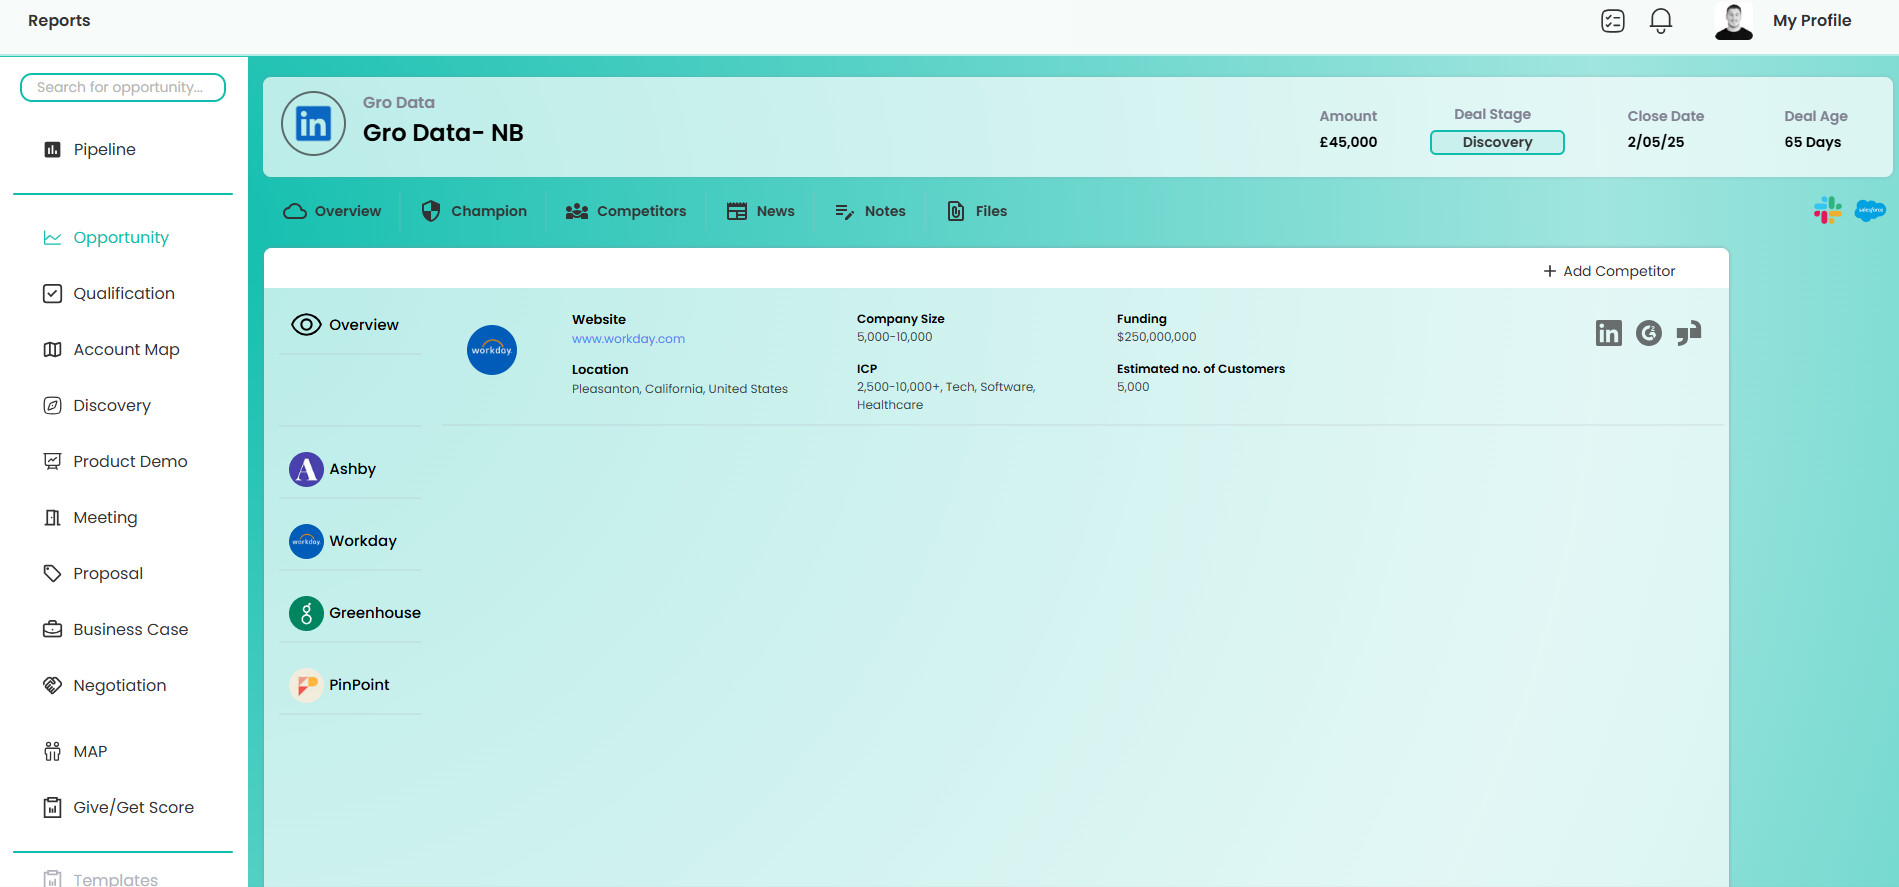Viewport: 1899px width, 887px height.
Task: Open the Proposal section
Action: [x=108, y=573]
